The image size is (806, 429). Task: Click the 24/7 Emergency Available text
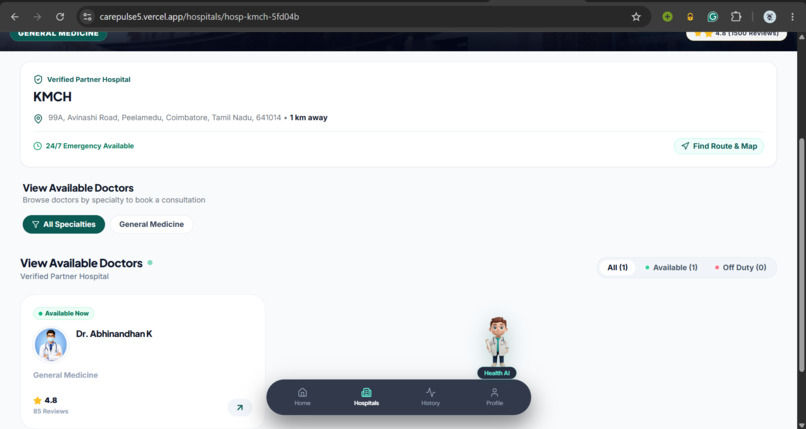point(89,146)
